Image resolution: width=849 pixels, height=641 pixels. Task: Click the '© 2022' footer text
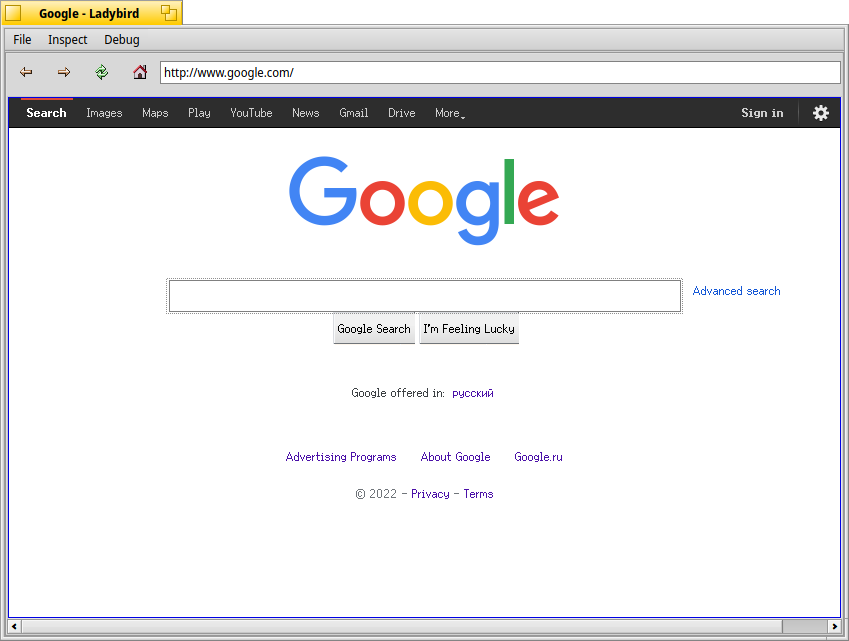click(x=376, y=494)
